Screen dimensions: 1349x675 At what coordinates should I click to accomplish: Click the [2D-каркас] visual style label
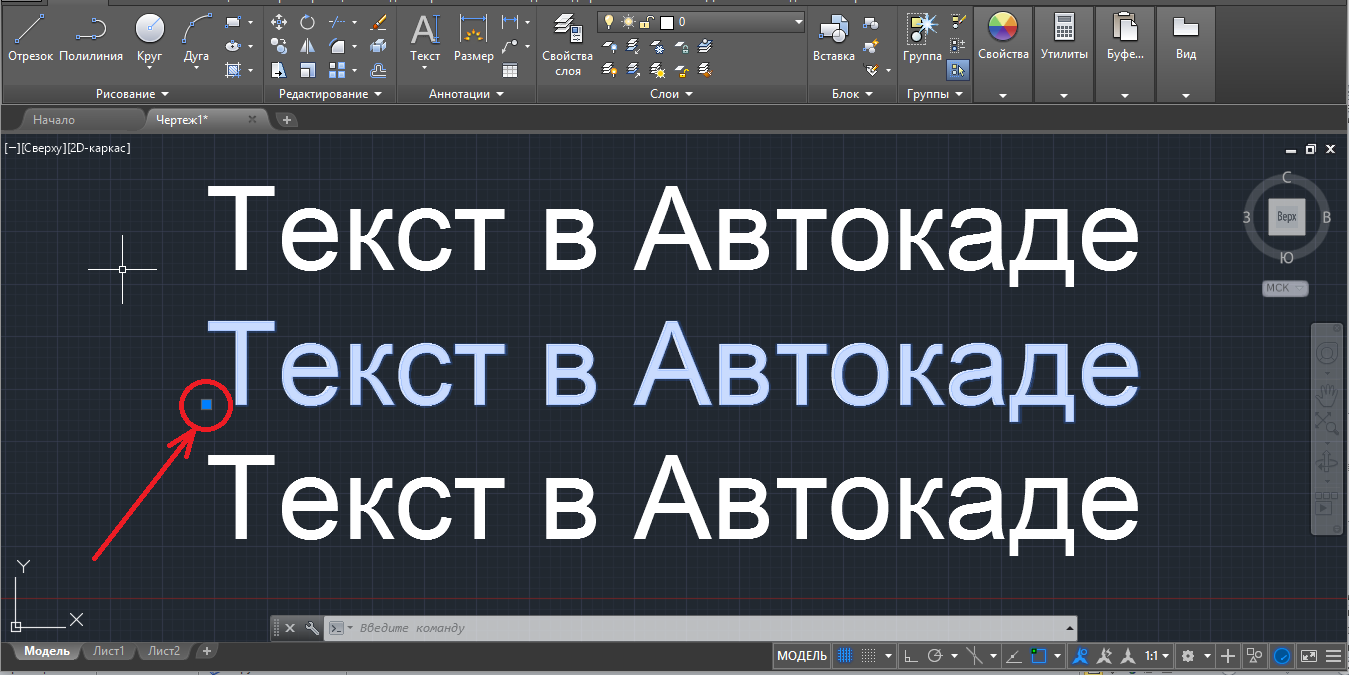(x=99, y=148)
